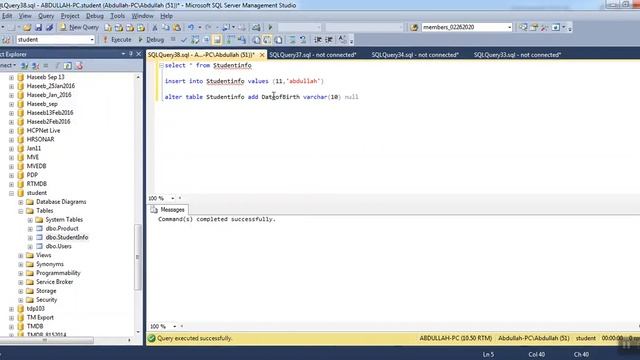
Task: Decrease indent of selected lines
Action: click(318, 40)
